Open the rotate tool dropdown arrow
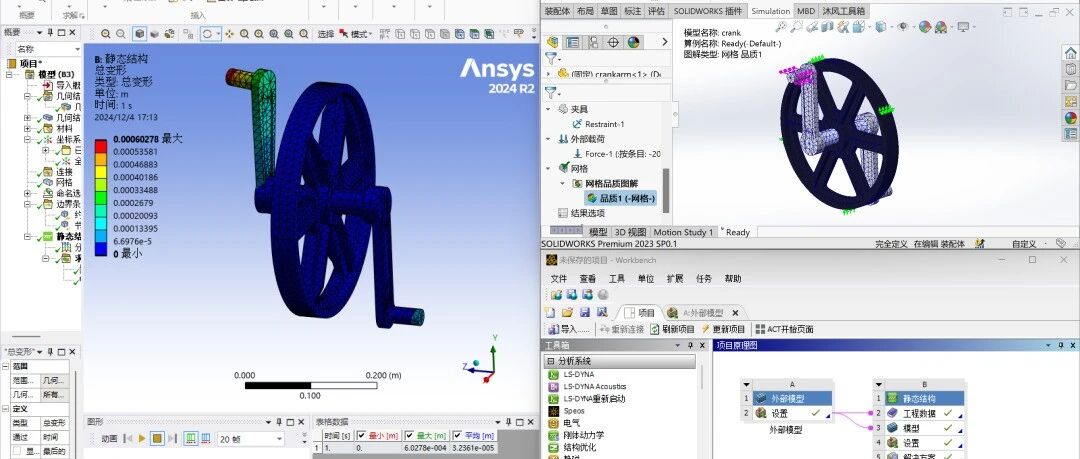This screenshot has height=459, width=1080. tap(218, 34)
